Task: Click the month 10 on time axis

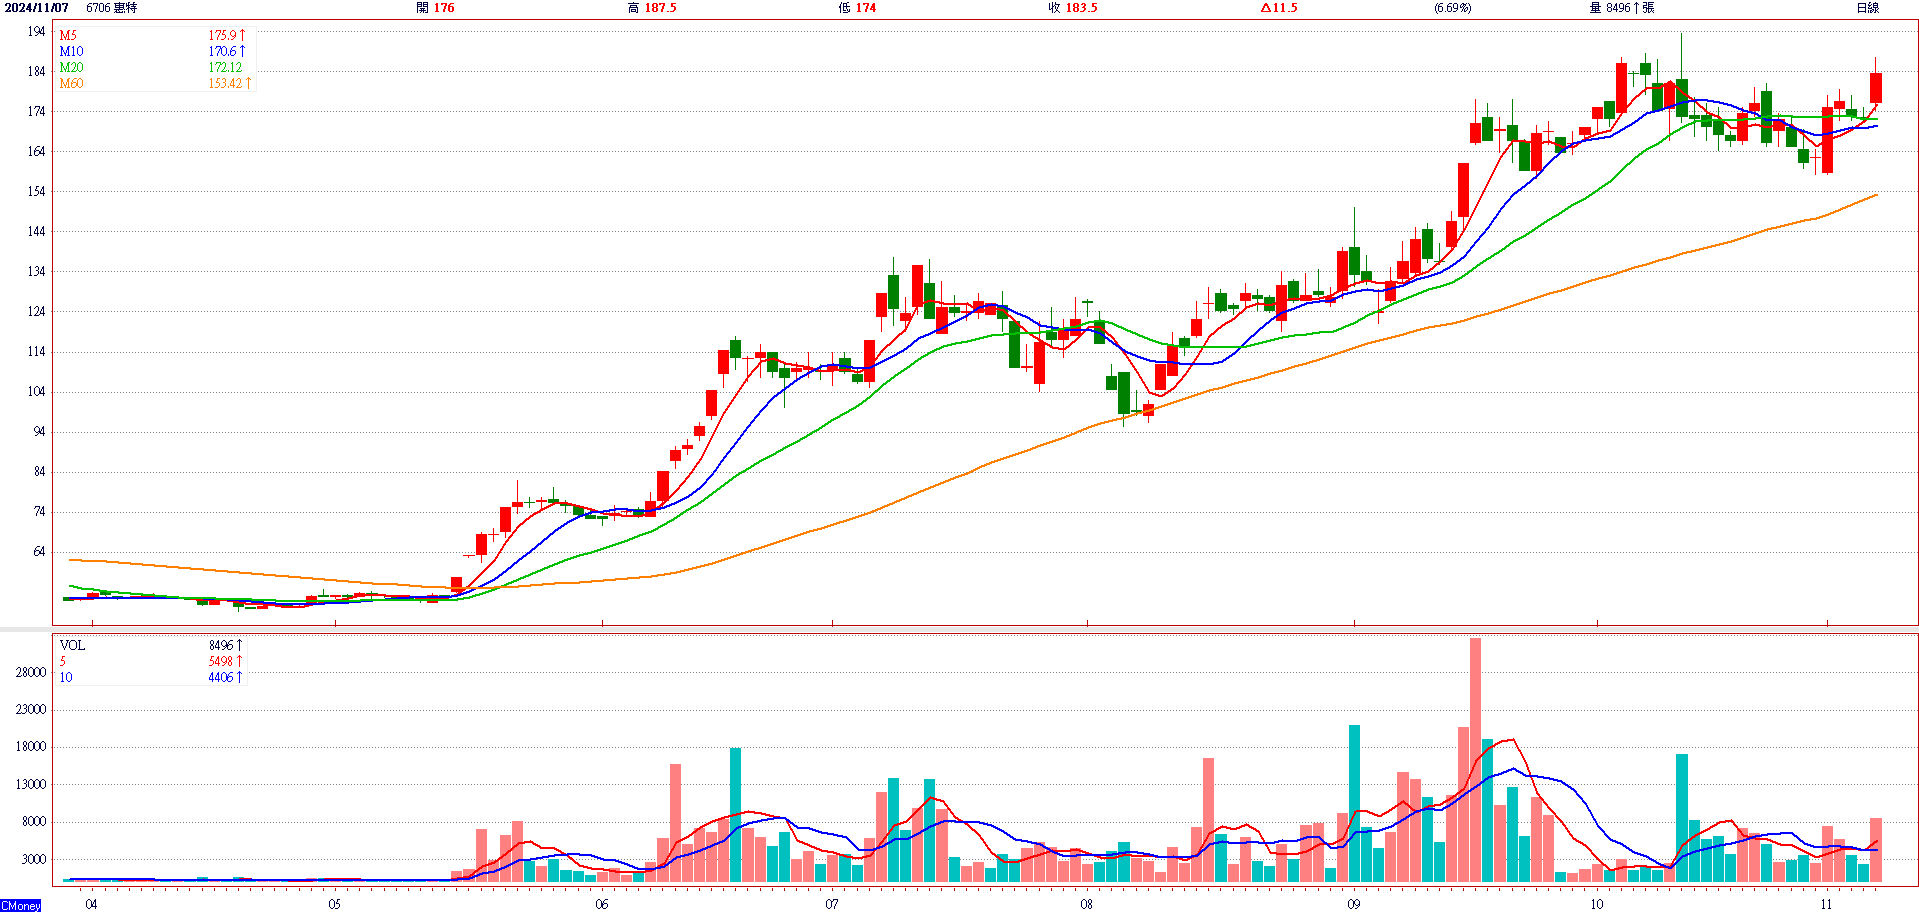Action: pyautogui.click(x=1596, y=904)
